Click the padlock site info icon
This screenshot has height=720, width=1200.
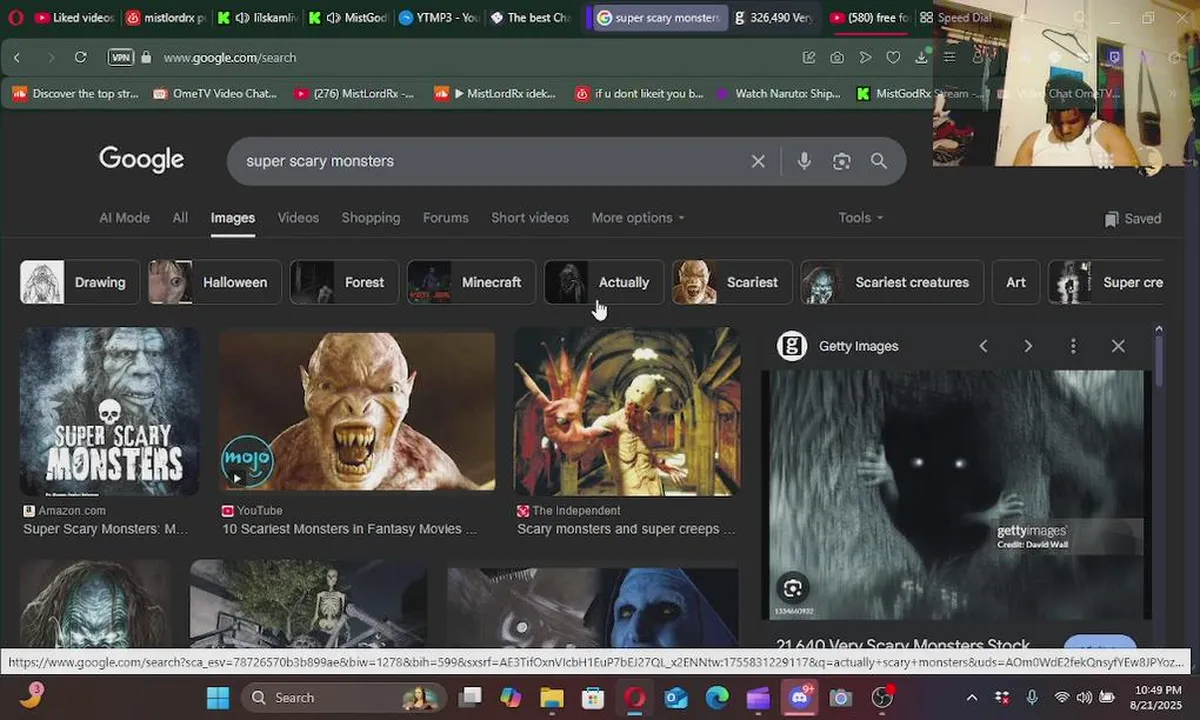pyautogui.click(x=146, y=58)
